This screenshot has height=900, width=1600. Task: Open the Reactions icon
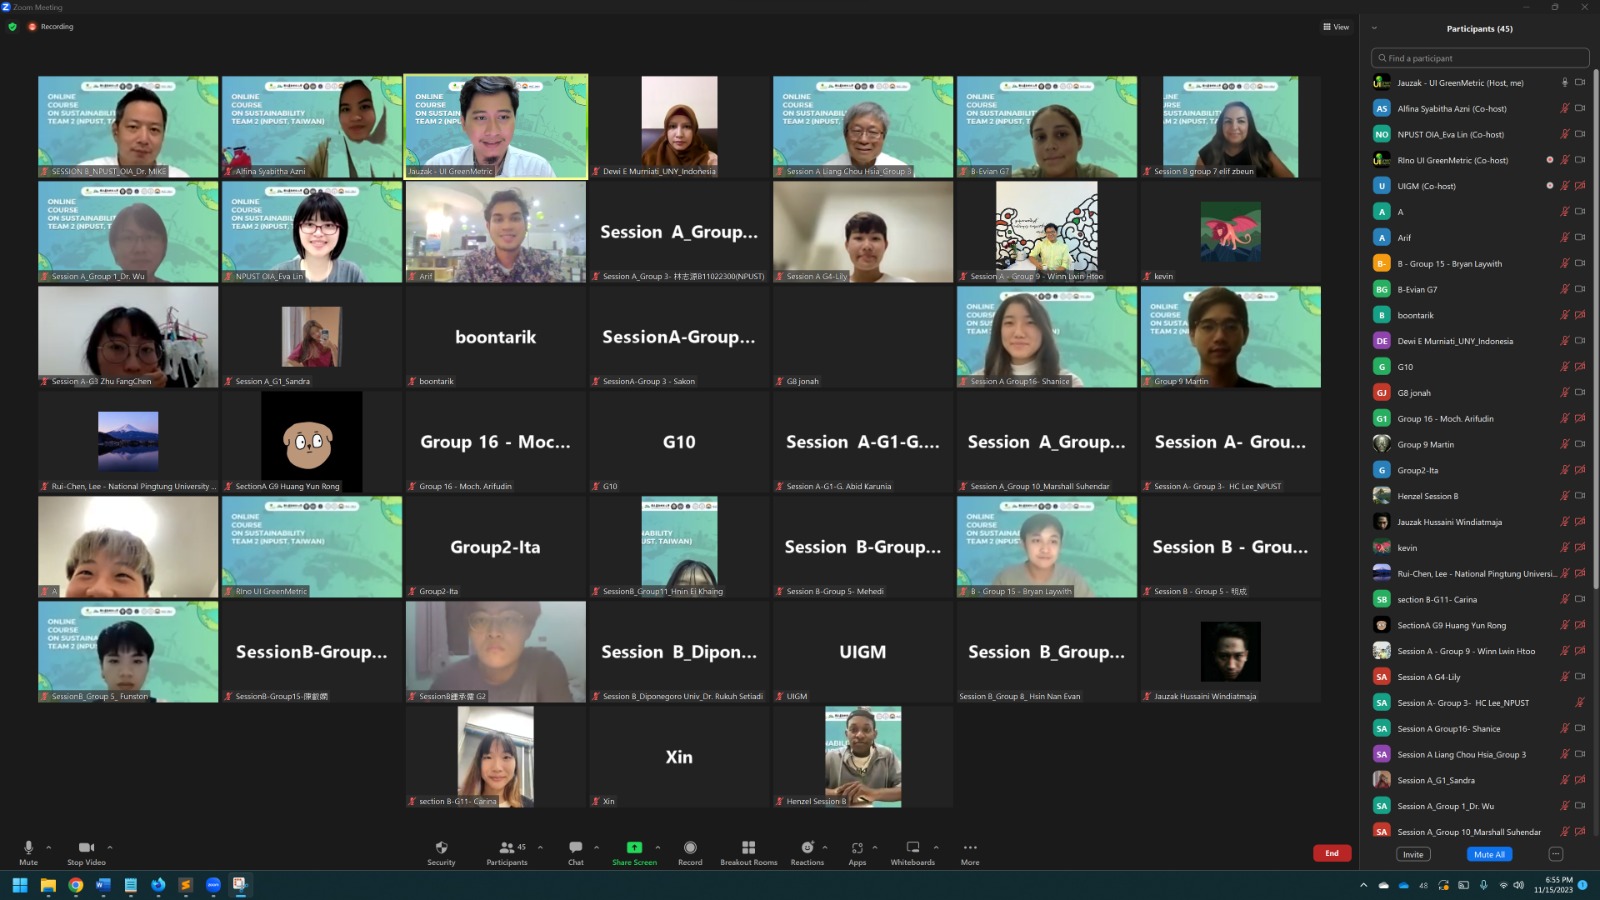807,848
